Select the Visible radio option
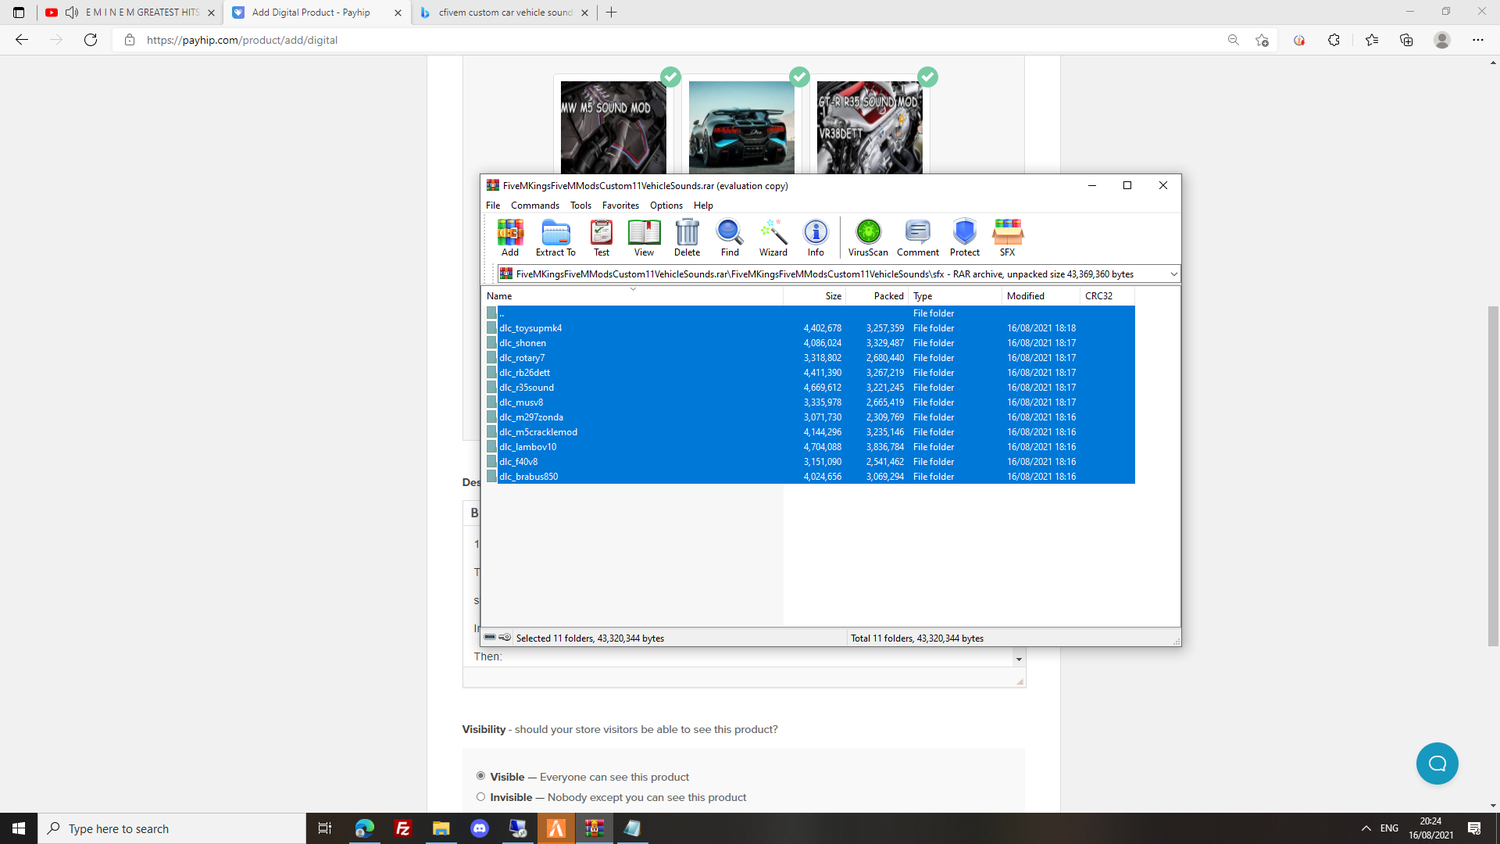This screenshot has width=1500, height=844. (481, 776)
